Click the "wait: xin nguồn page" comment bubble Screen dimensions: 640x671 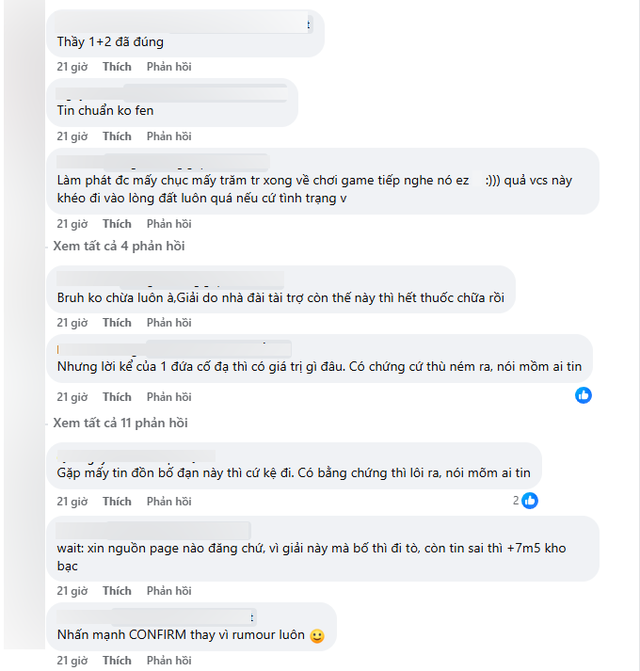pyautogui.click(x=322, y=557)
